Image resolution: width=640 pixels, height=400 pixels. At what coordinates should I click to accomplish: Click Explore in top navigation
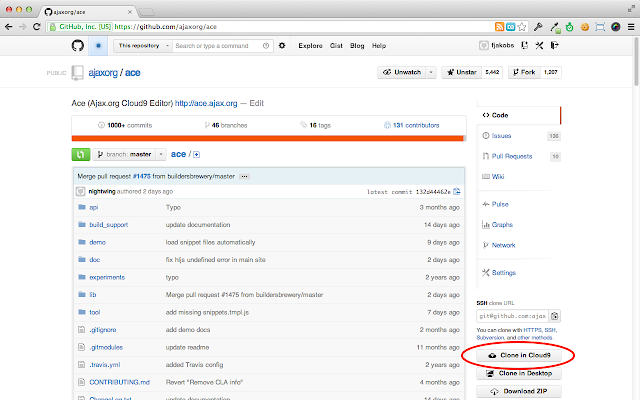310,46
